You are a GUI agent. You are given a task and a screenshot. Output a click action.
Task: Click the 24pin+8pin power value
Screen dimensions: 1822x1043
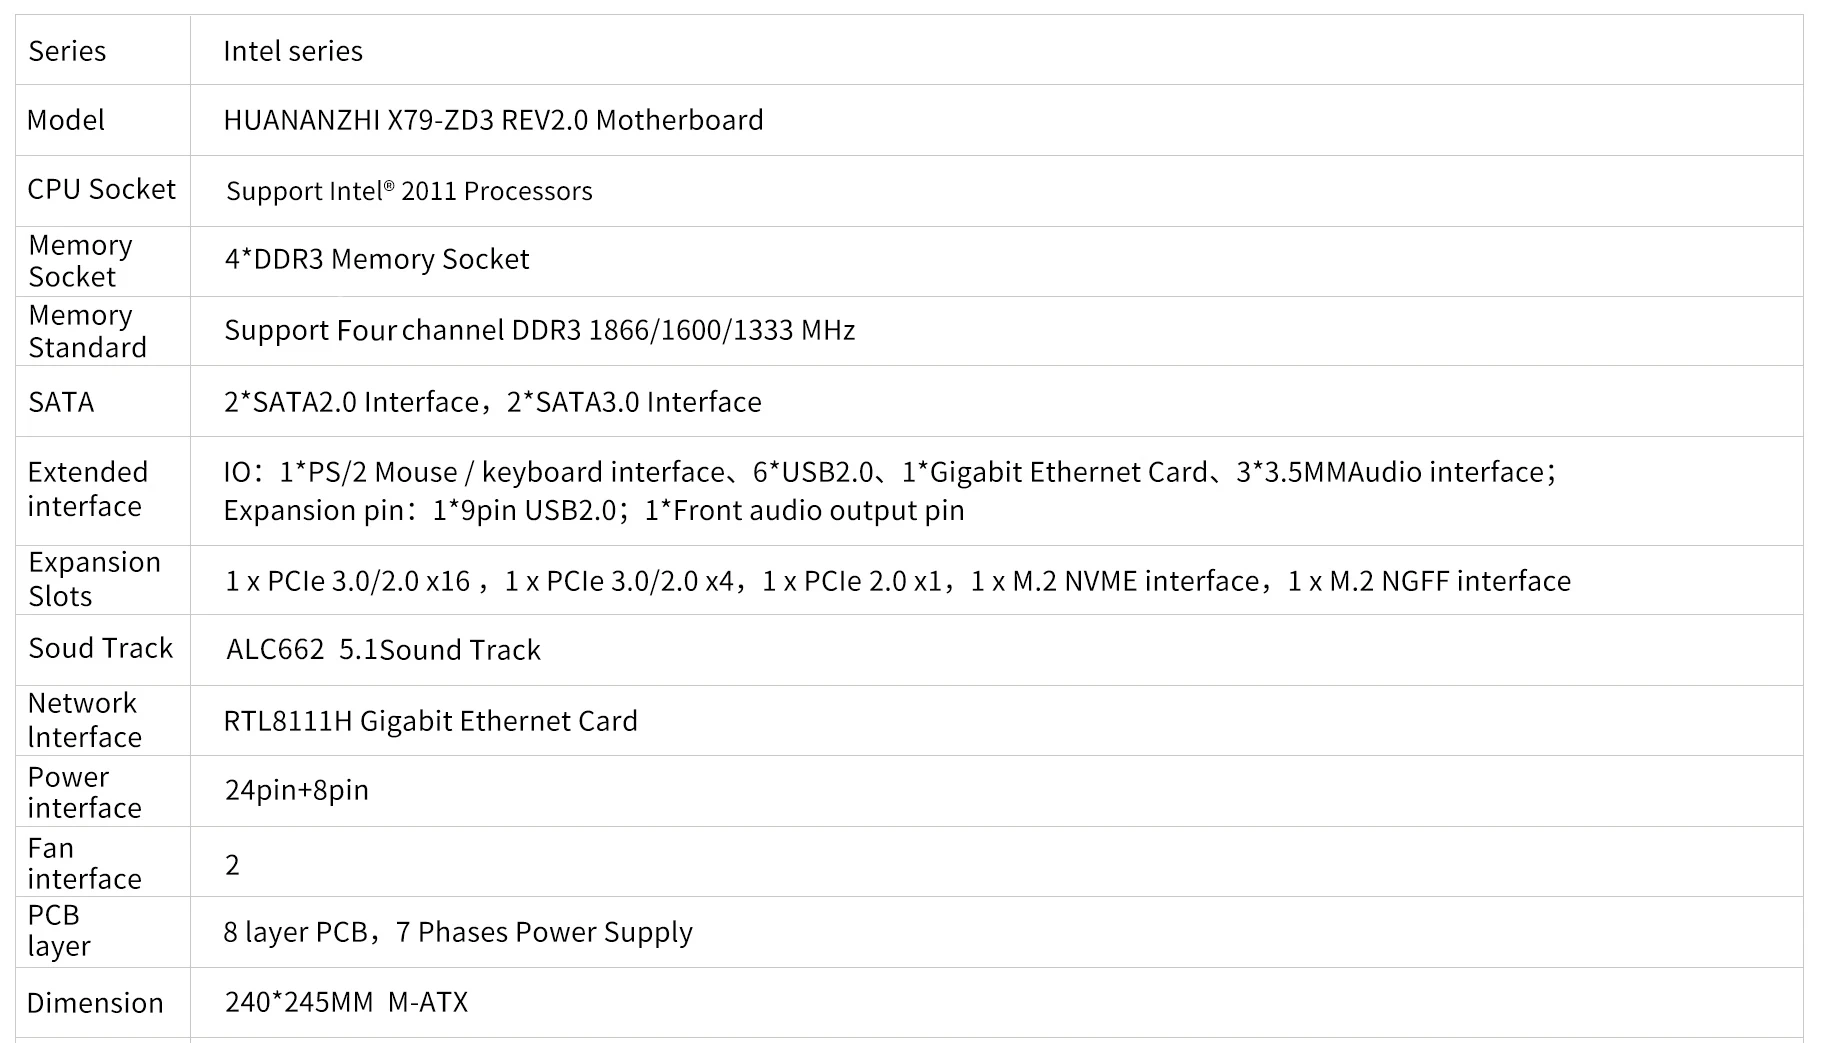[x=297, y=790]
